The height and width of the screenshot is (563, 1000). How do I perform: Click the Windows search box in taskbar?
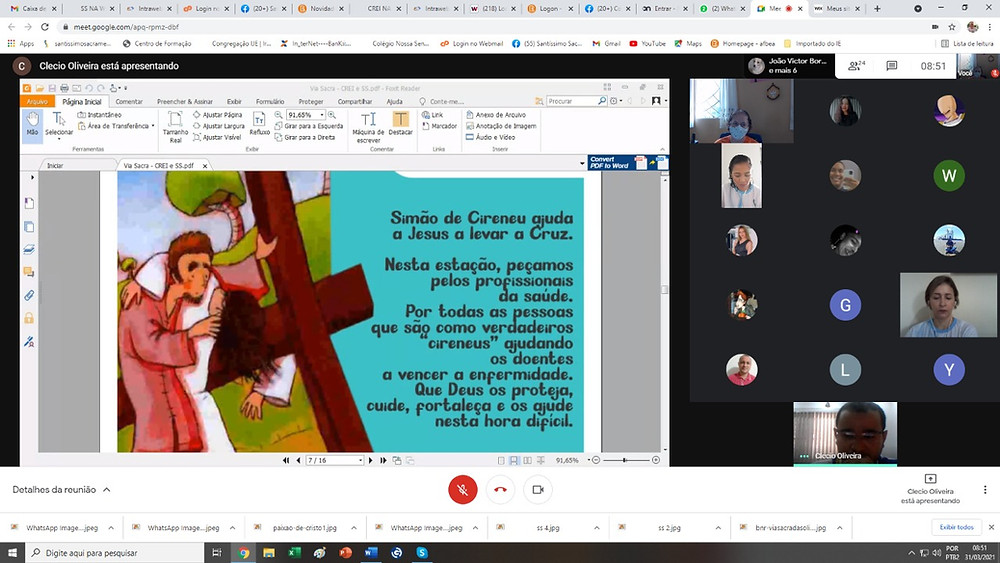[x=114, y=553]
